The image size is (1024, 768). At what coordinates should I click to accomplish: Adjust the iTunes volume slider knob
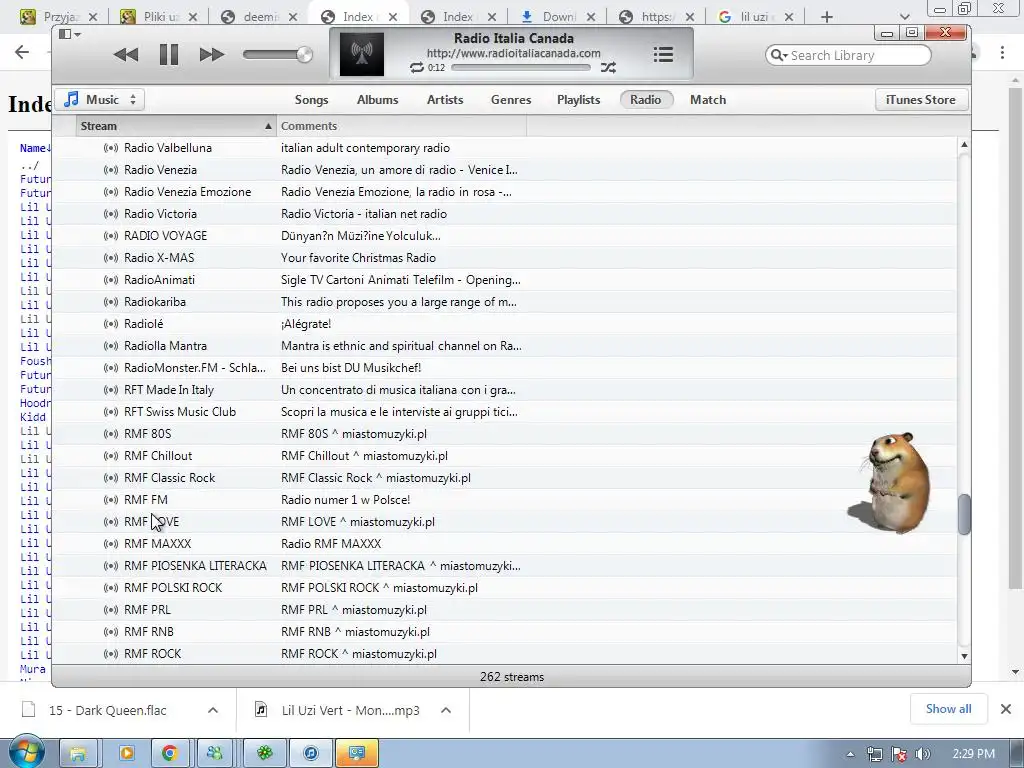point(304,55)
